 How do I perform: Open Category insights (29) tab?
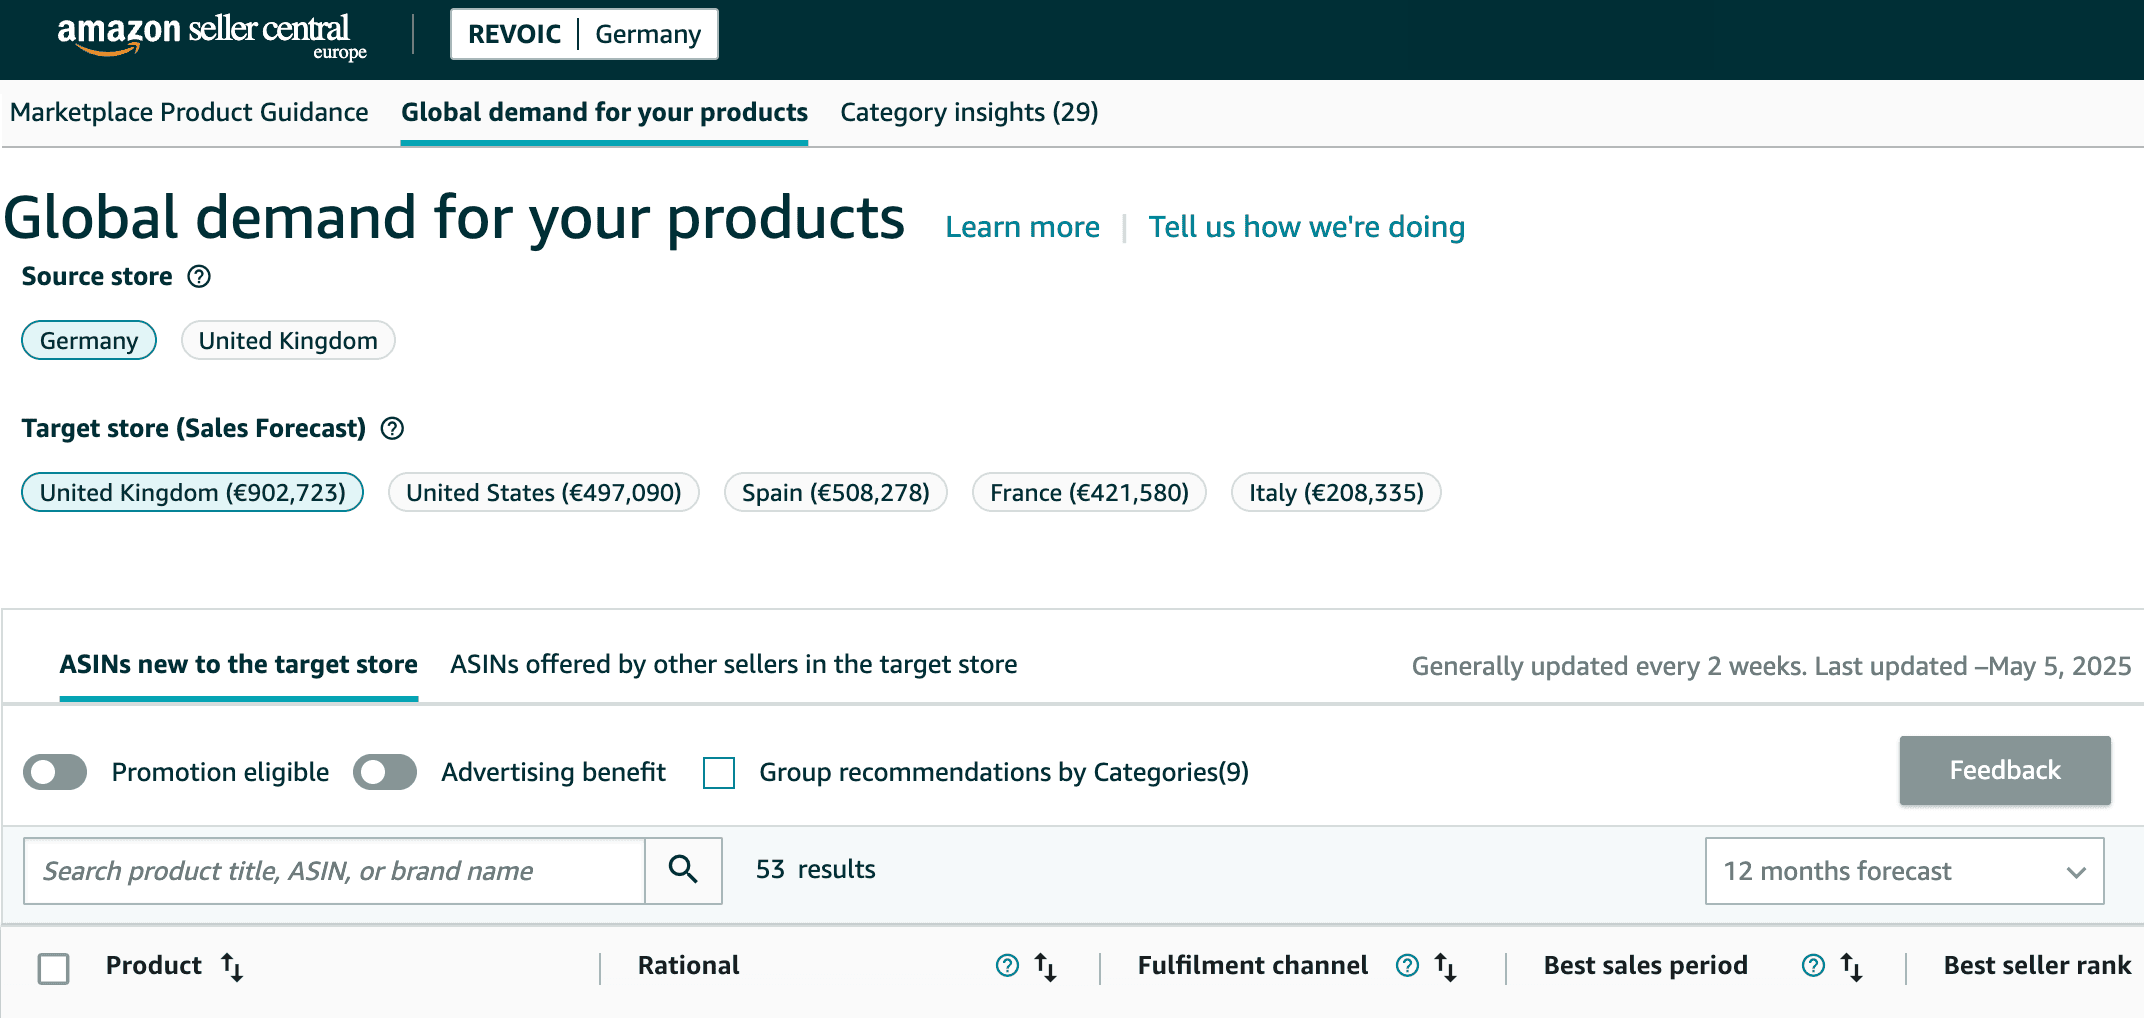coord(969,112)
